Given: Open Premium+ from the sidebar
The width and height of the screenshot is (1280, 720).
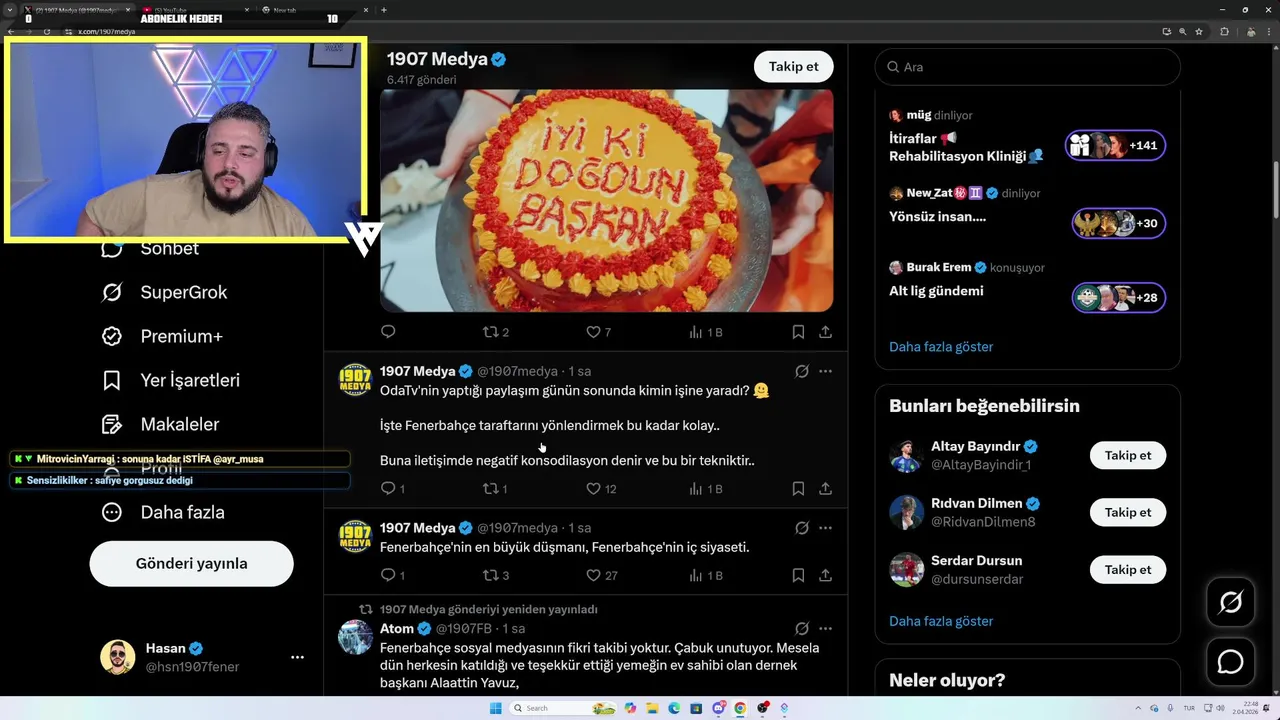Looking at the screenshot, I should (162, 336).
